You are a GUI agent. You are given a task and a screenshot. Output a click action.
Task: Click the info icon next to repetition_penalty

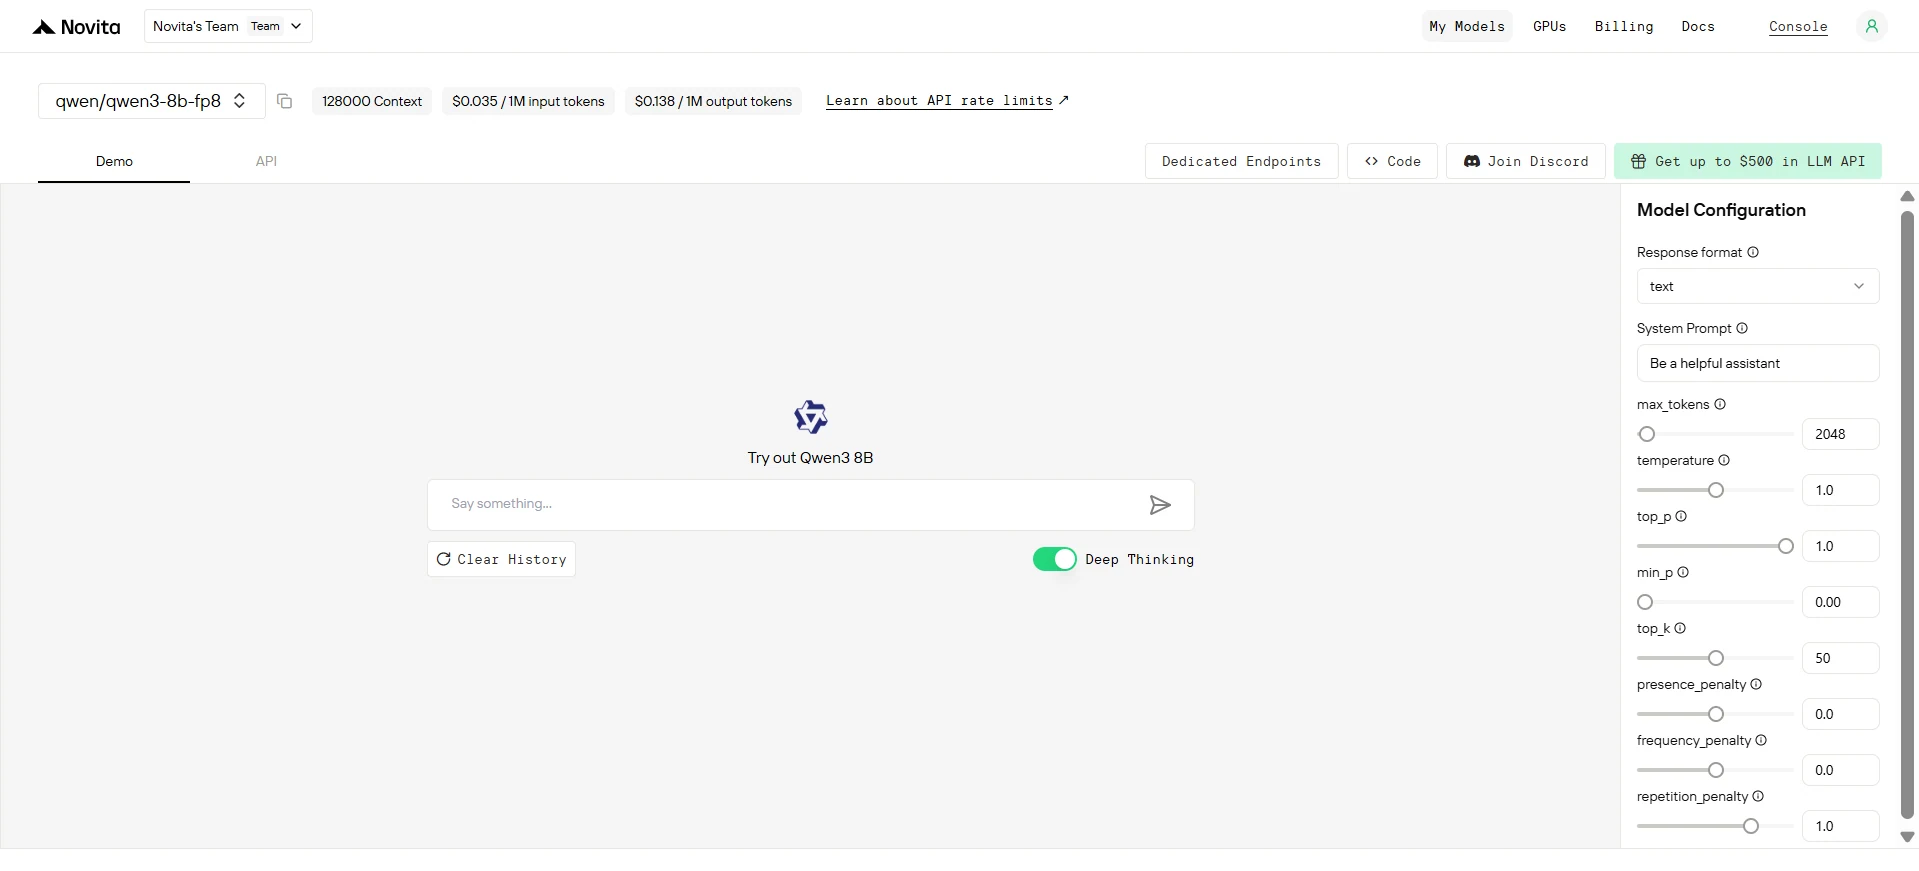[x=1758, y=796]
